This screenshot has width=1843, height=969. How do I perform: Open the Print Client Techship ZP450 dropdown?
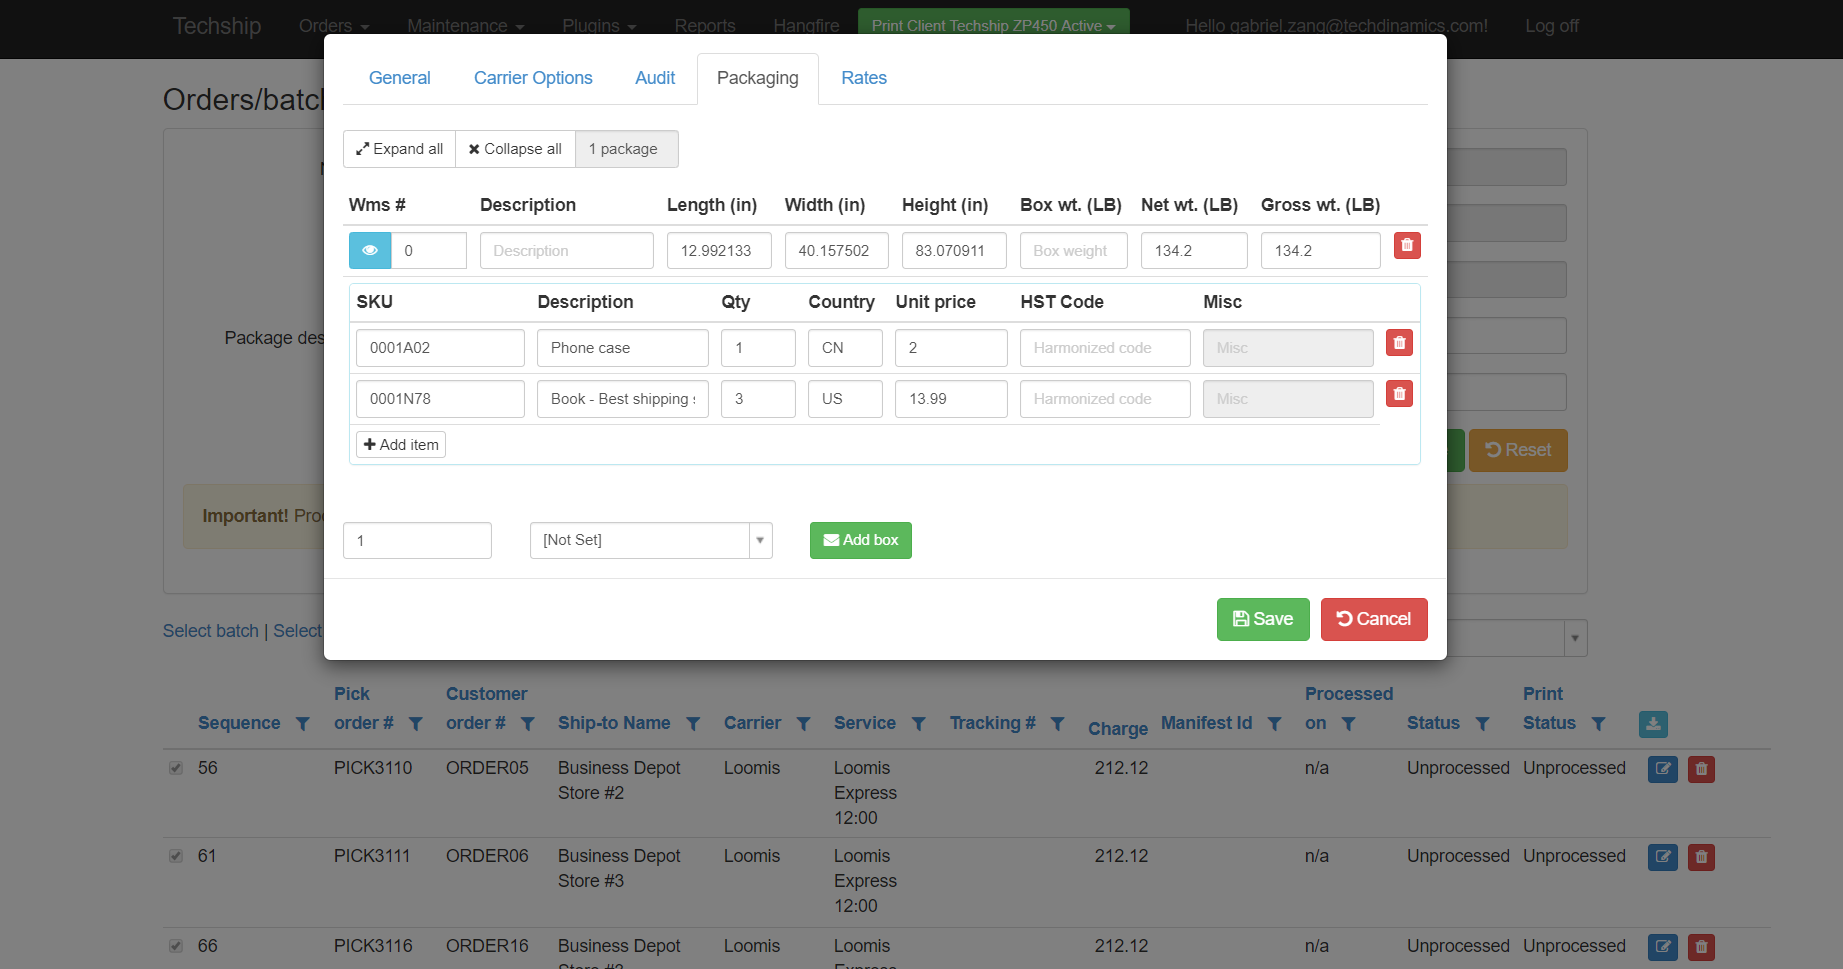tap(993, 25)
